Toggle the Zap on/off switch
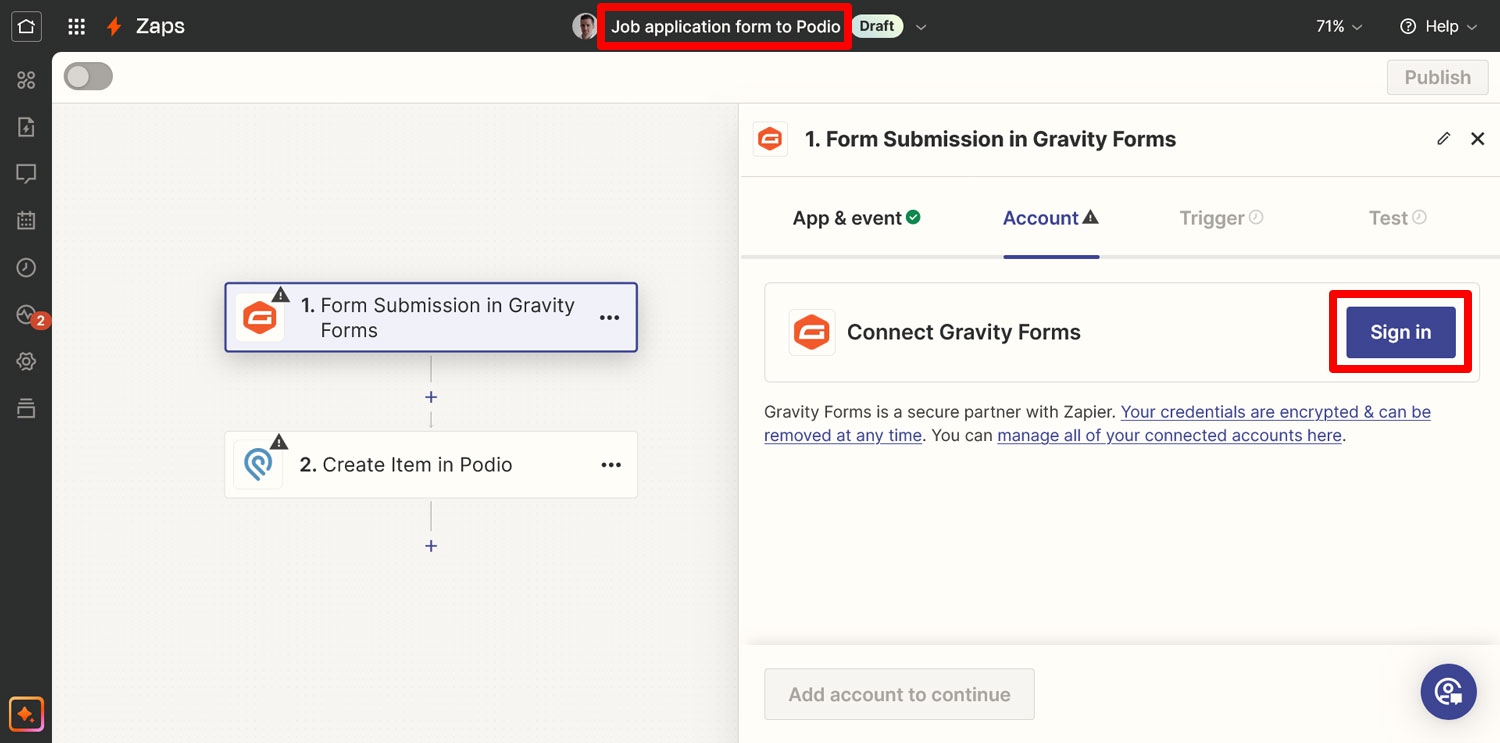 [88, 77]
